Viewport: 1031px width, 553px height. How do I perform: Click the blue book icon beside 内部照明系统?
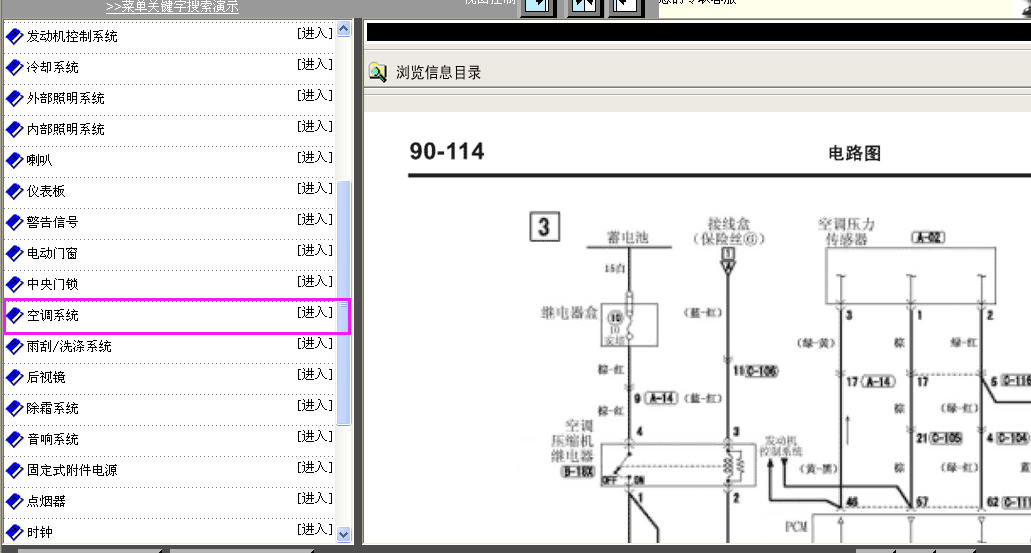pyautogui.click(x=14, y=129)
